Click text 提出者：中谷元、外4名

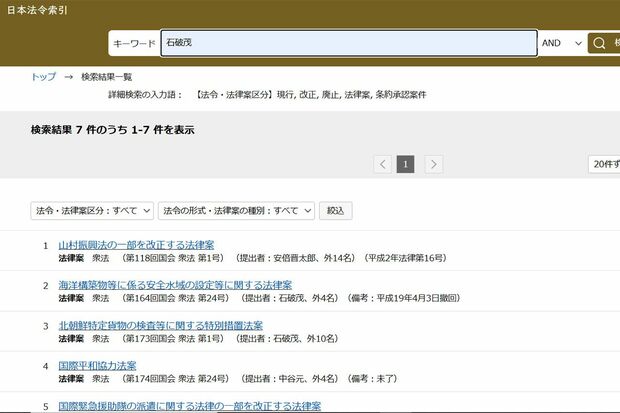click(x=290, y=379)
